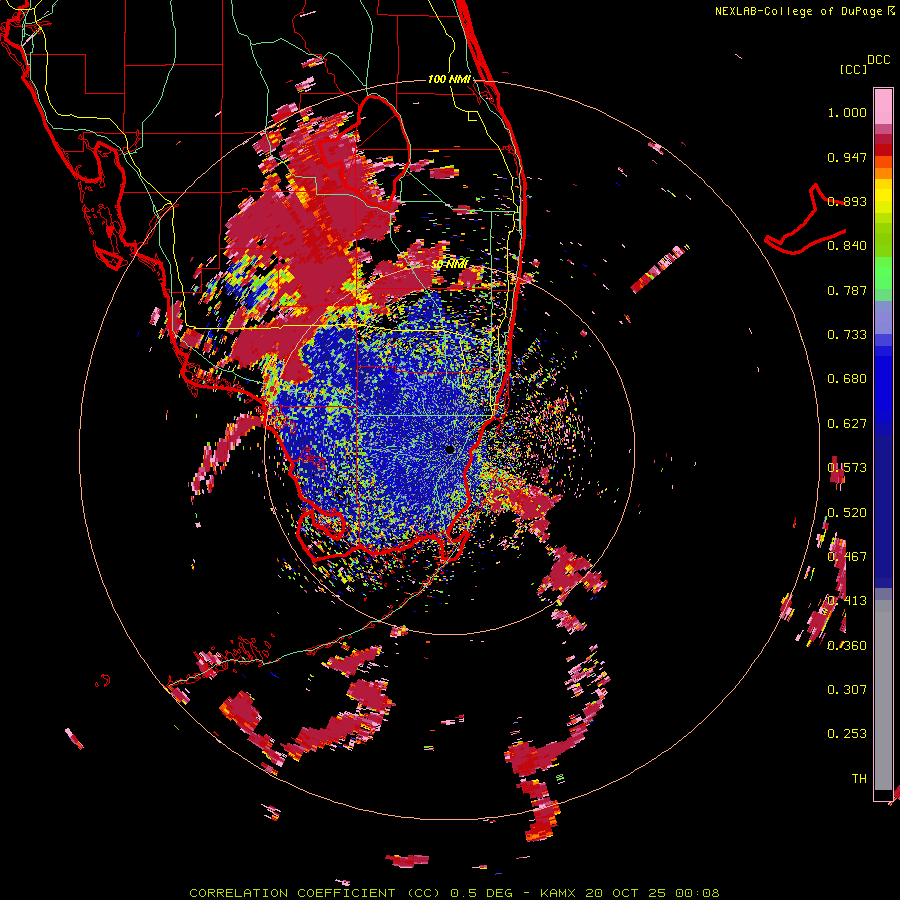Viewport: 900px width, 900px height.
Task: Click the 00:08 timestamp
Action: (x=697, y=893)
